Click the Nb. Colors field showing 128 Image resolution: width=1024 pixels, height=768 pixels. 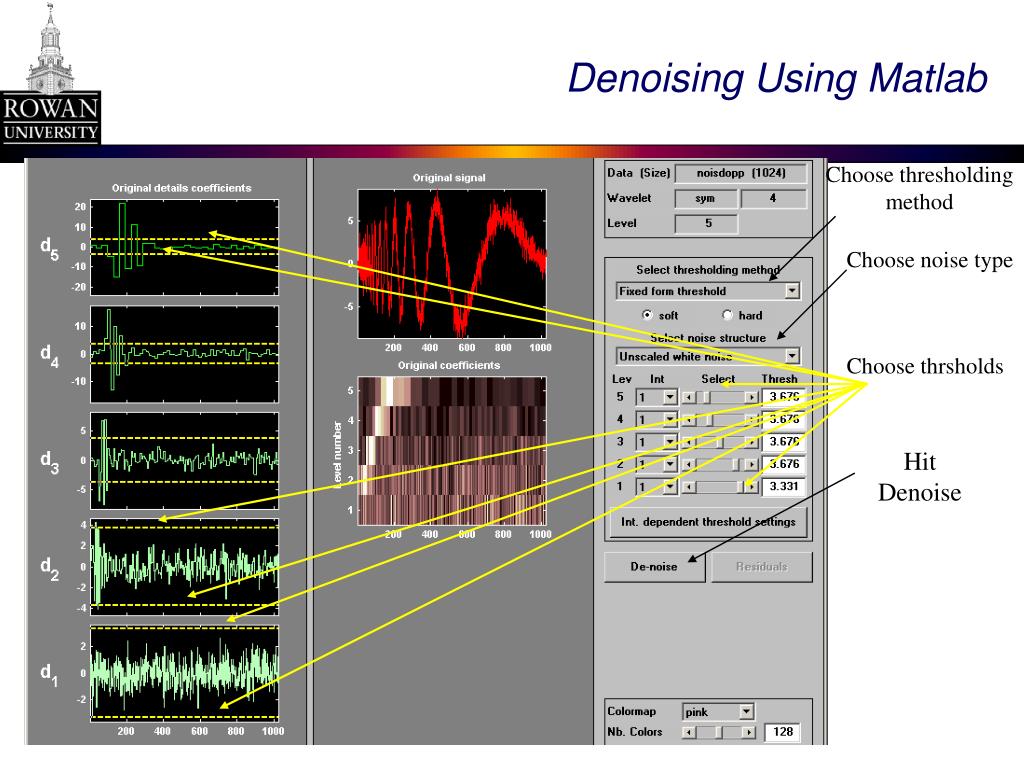coord(782,732)
